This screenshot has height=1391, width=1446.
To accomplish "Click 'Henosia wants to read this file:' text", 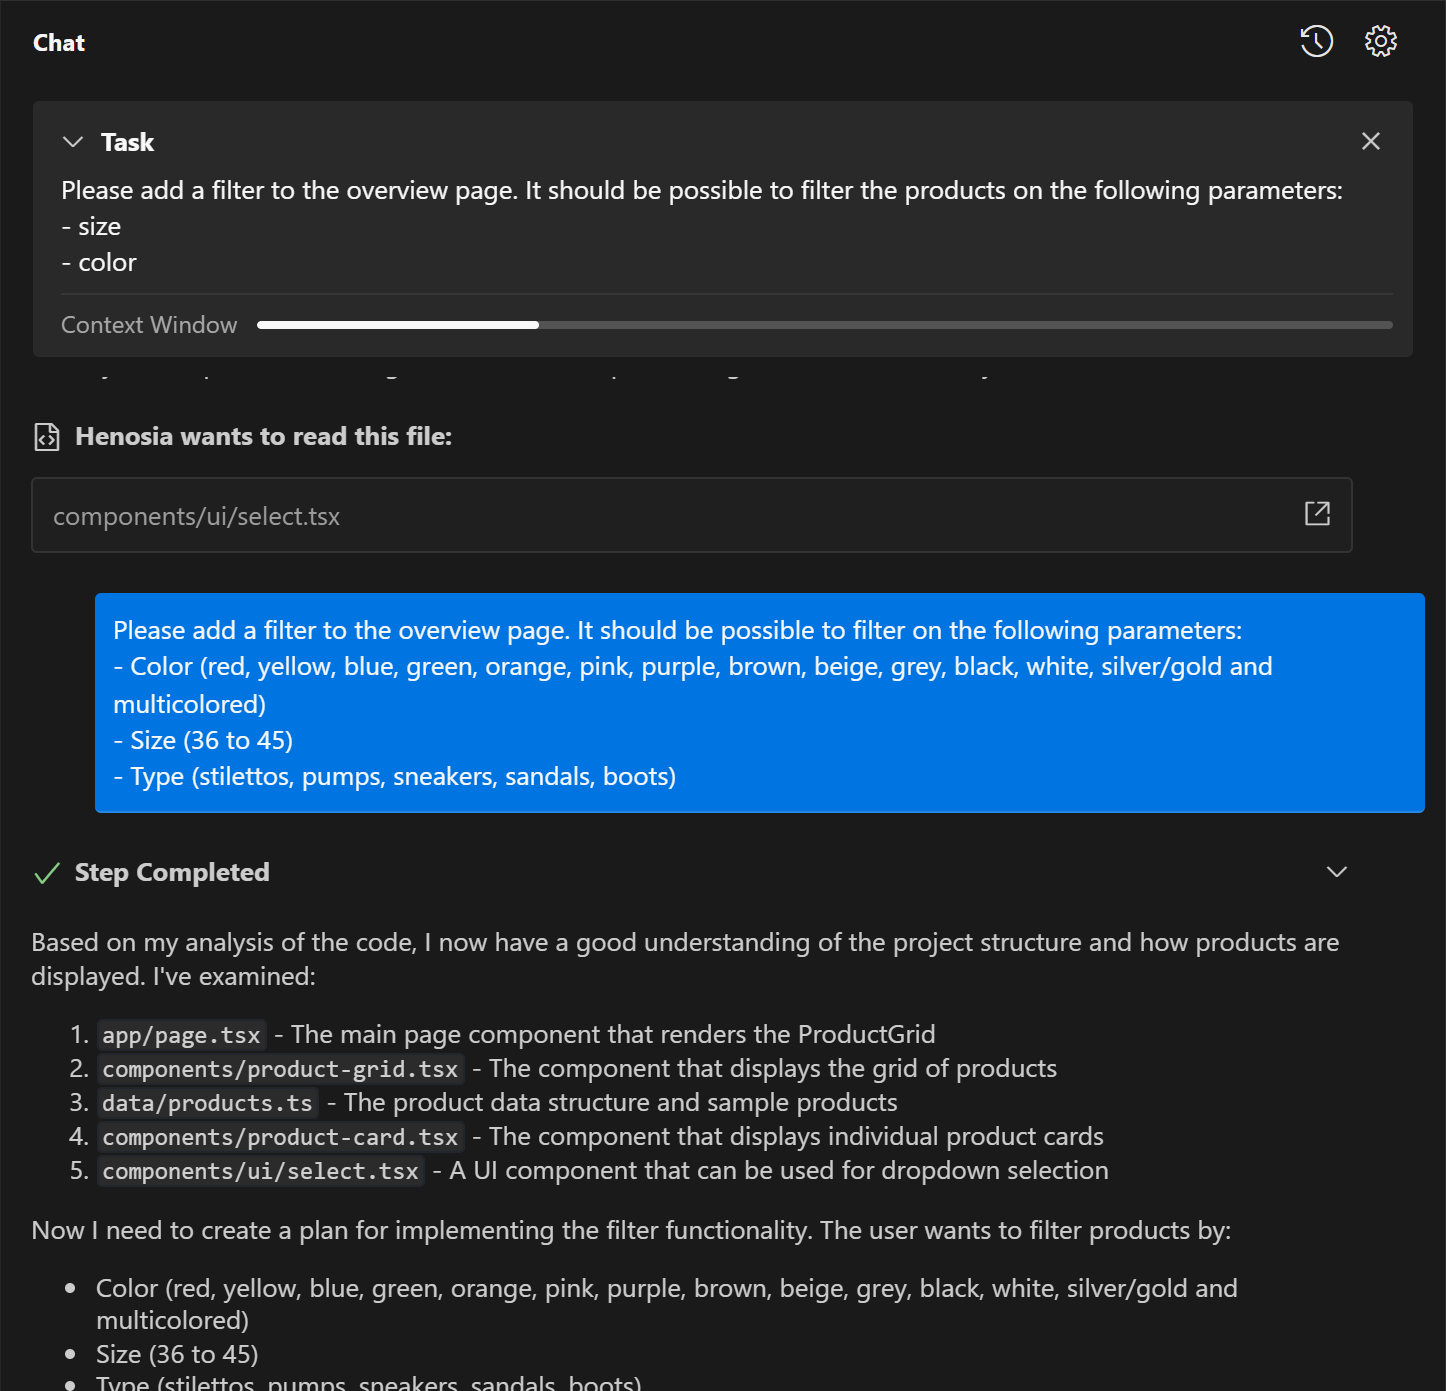I will tap(263, 437).
